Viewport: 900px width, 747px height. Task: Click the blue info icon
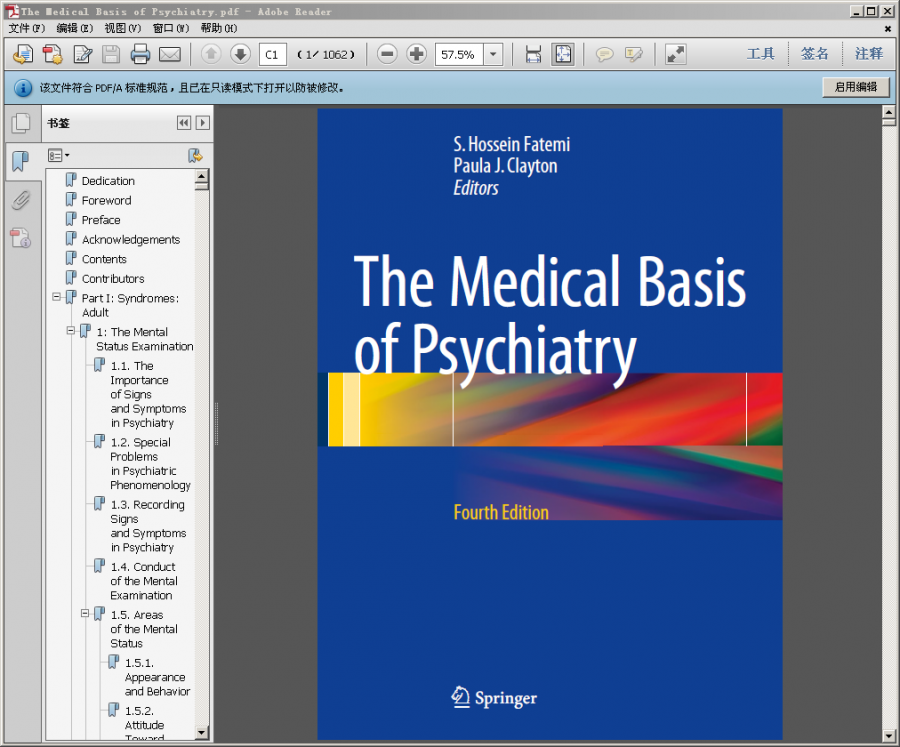(23, 88)
